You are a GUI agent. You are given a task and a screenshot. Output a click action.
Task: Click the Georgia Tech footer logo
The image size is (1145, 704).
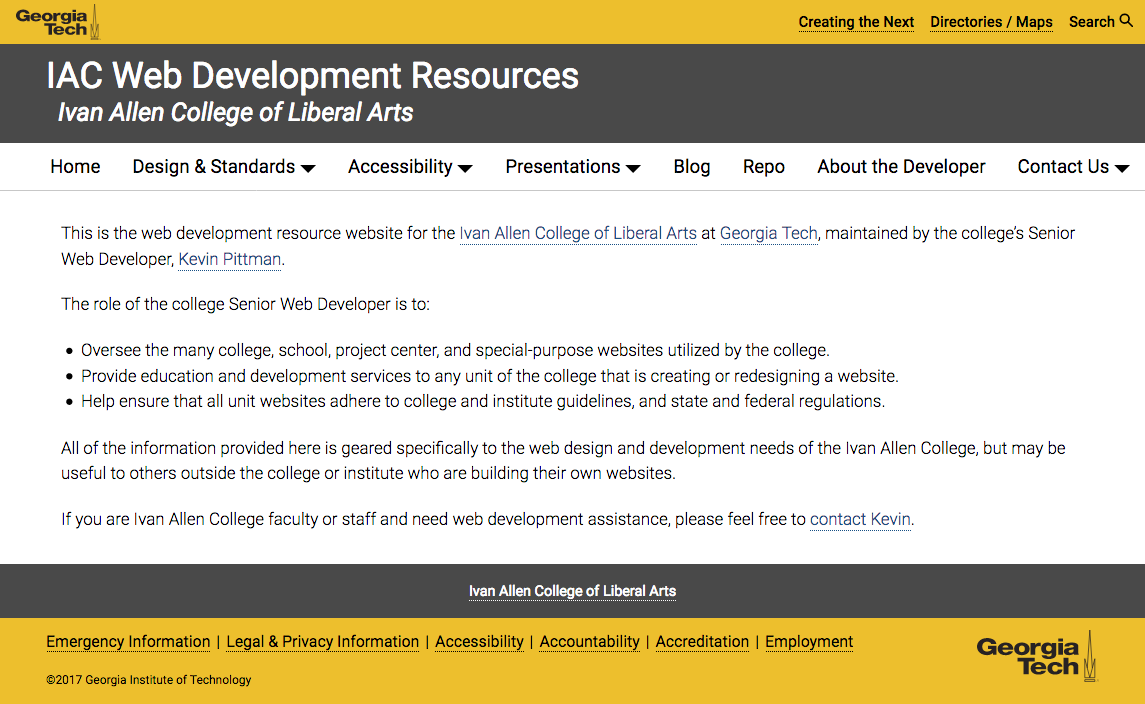(x=1035, y=657)
